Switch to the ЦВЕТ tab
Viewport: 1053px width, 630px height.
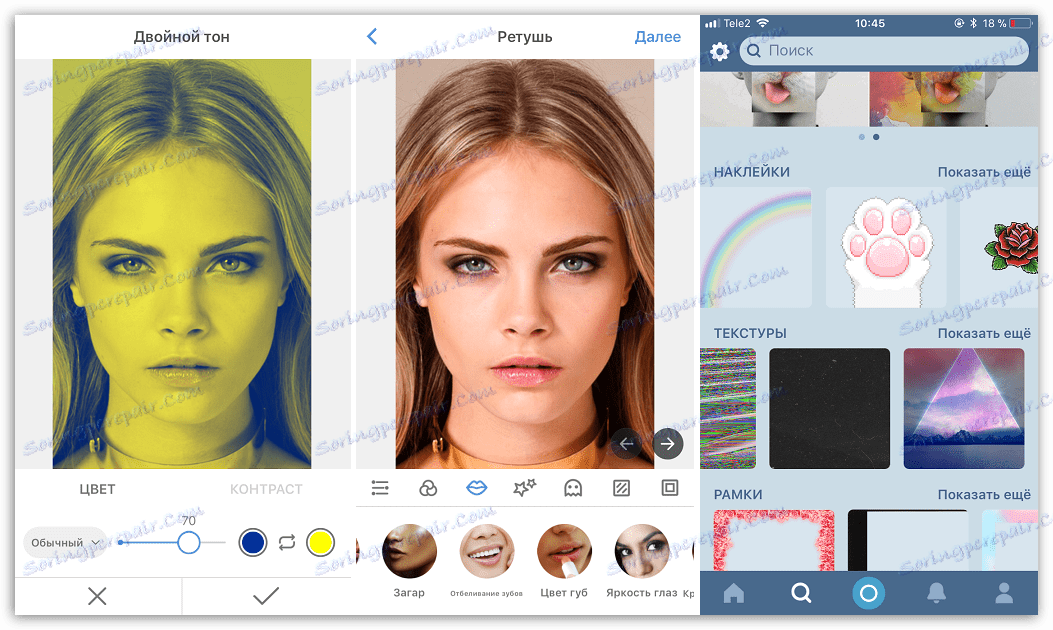pyautogui.click(x=97, y=489)
